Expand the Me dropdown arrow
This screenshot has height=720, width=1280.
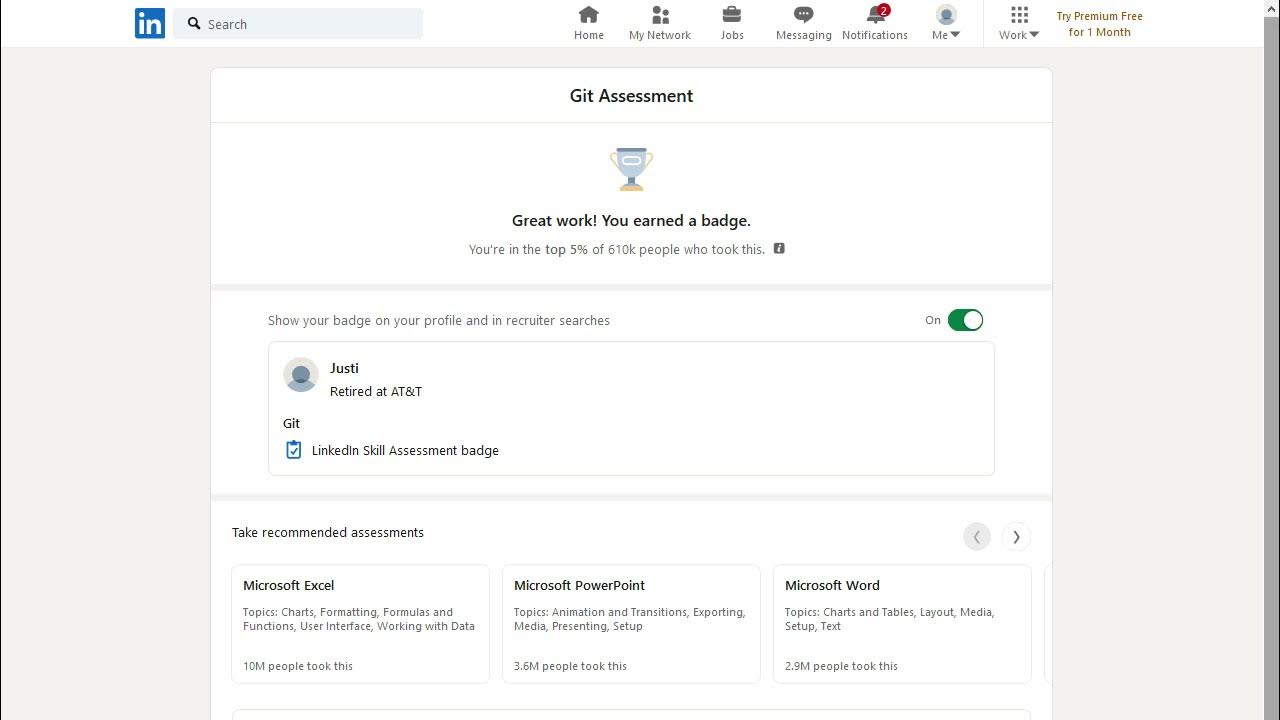(955, 35)
